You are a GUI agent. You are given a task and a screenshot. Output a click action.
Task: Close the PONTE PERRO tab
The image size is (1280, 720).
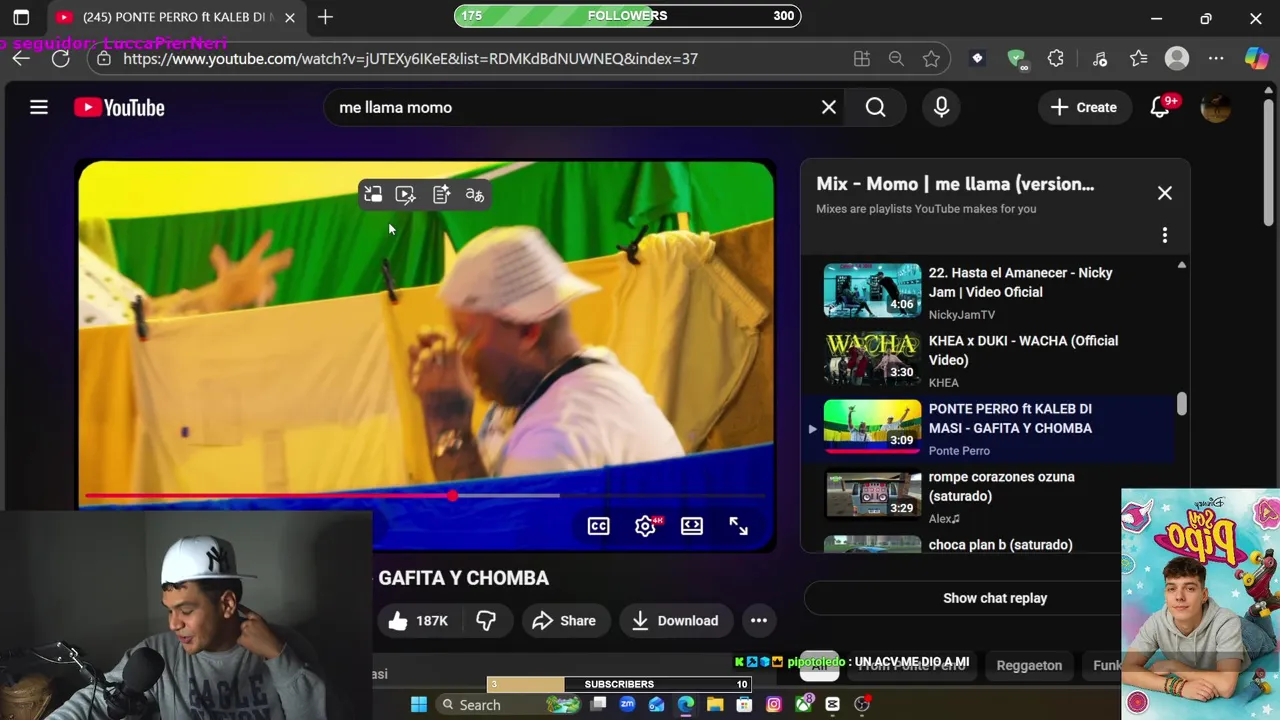(290, 17)
